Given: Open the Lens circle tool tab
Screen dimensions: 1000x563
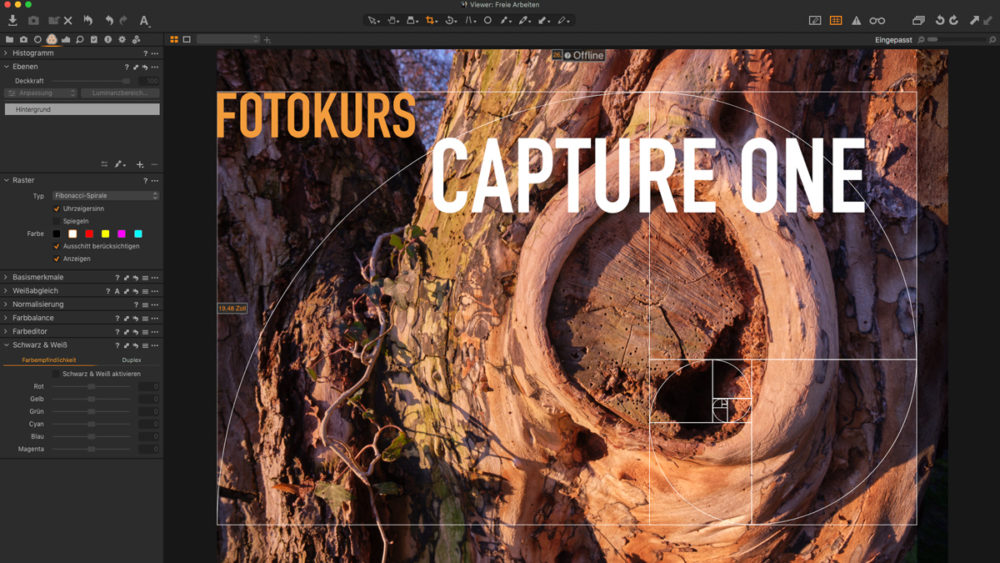Looking at the screenshot, I should pos(38,40).
